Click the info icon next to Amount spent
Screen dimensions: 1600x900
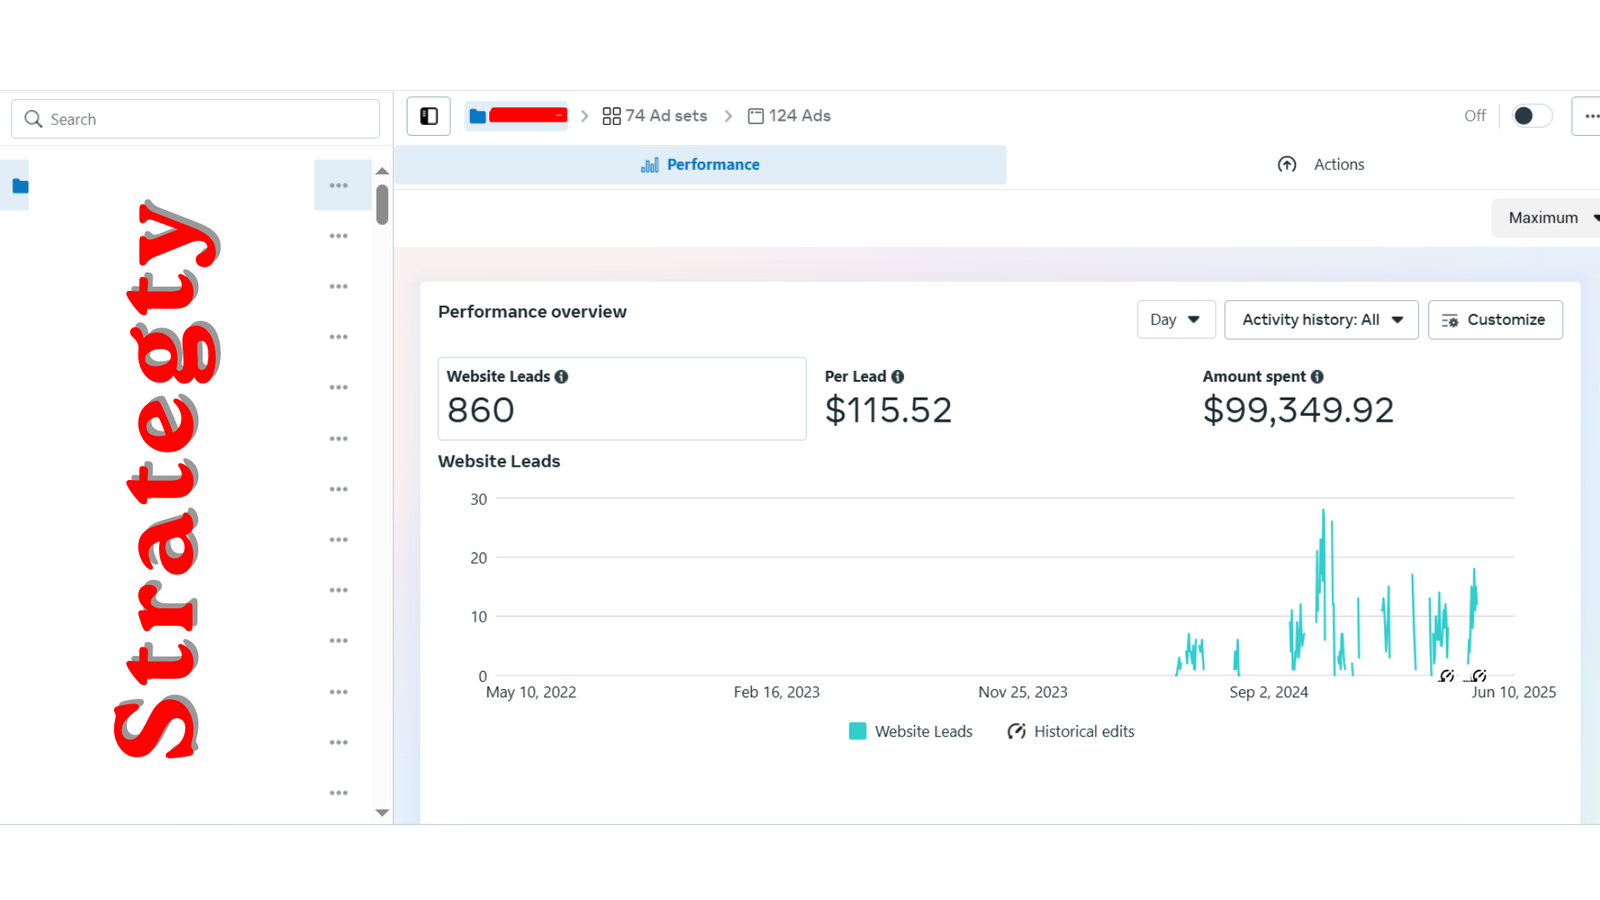pos(1317,377)
